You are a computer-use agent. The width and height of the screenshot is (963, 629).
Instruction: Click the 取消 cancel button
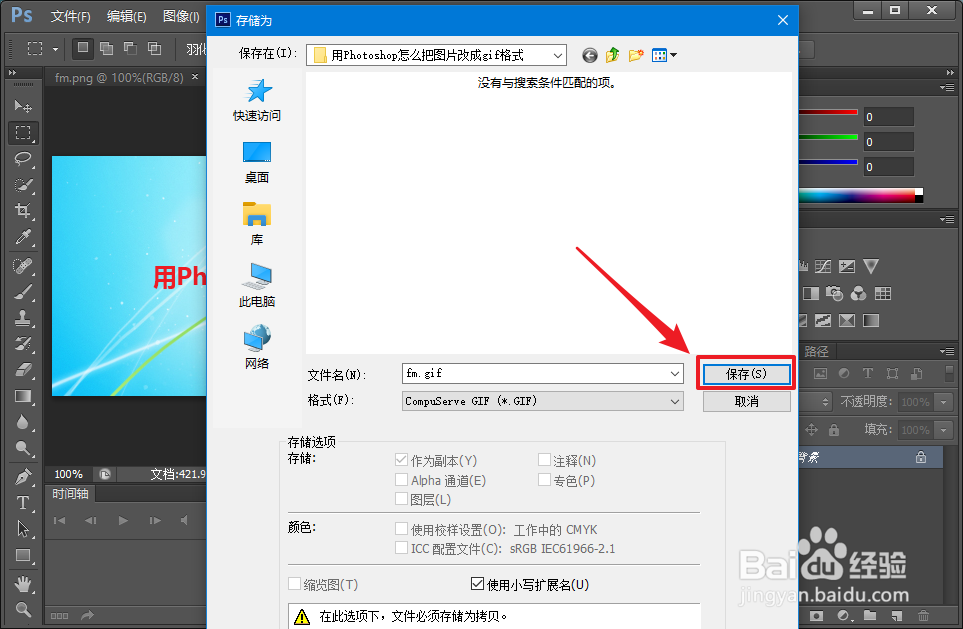746,402
